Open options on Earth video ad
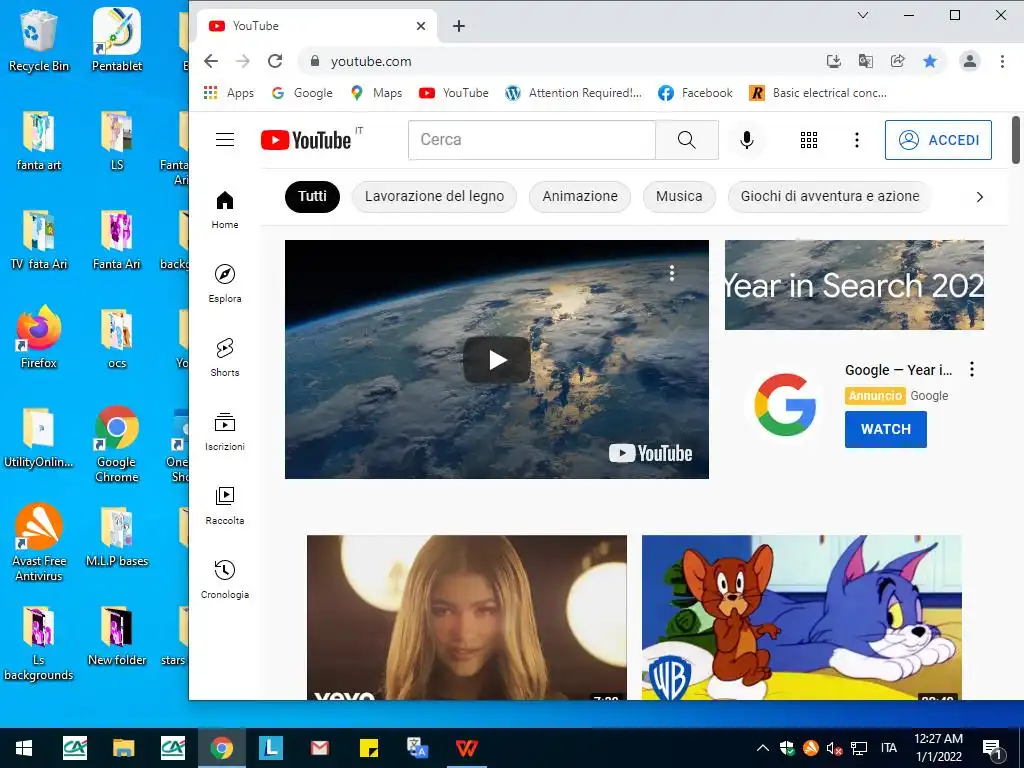The height and width of the screenshot is (768, 1024). point(671,273)
